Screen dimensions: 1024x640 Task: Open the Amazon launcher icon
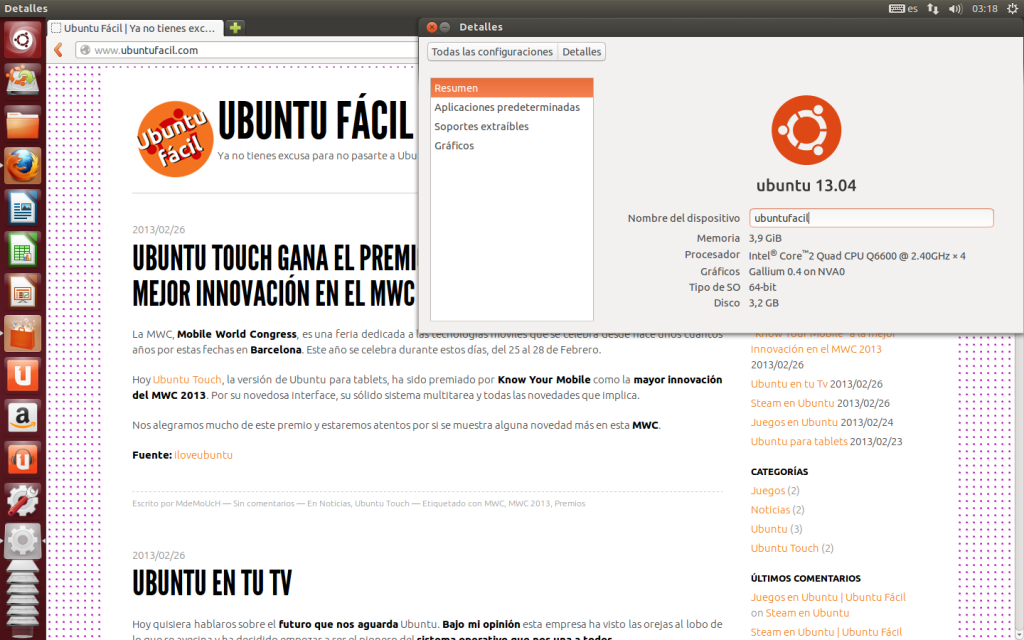(23, 417)
